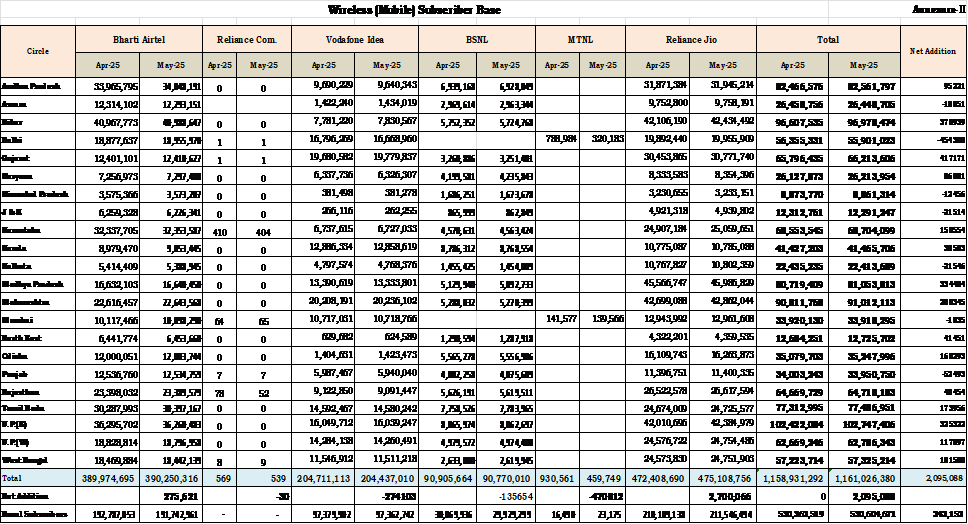The image size is (968, 524).
Task: Click the 'Net Addition' column header
Action: (933, 51)
